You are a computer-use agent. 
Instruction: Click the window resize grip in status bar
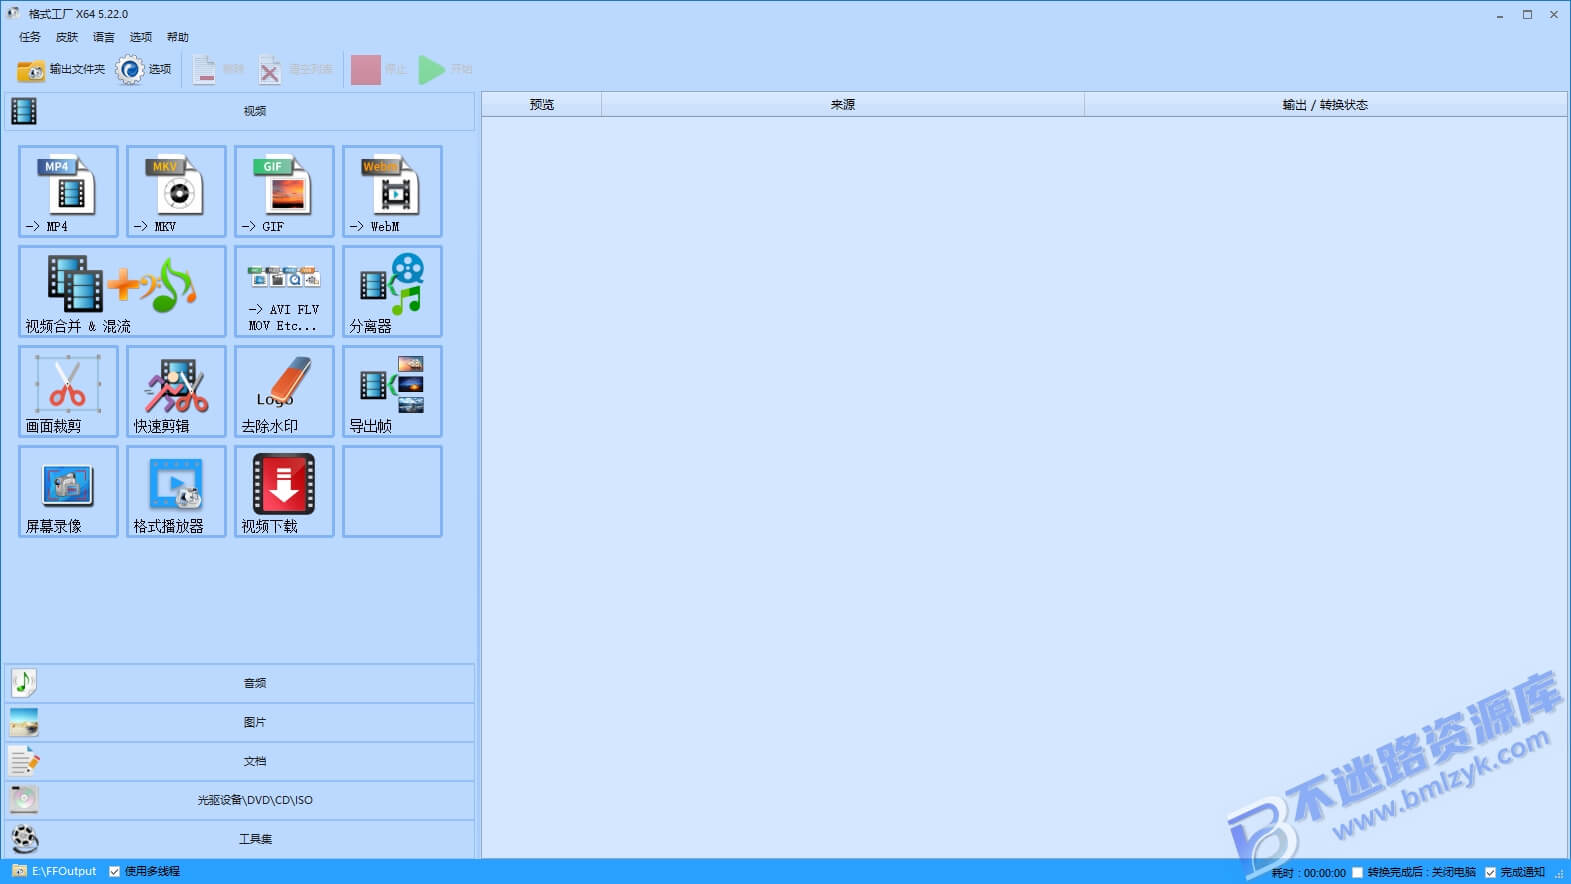point(1560,874)
